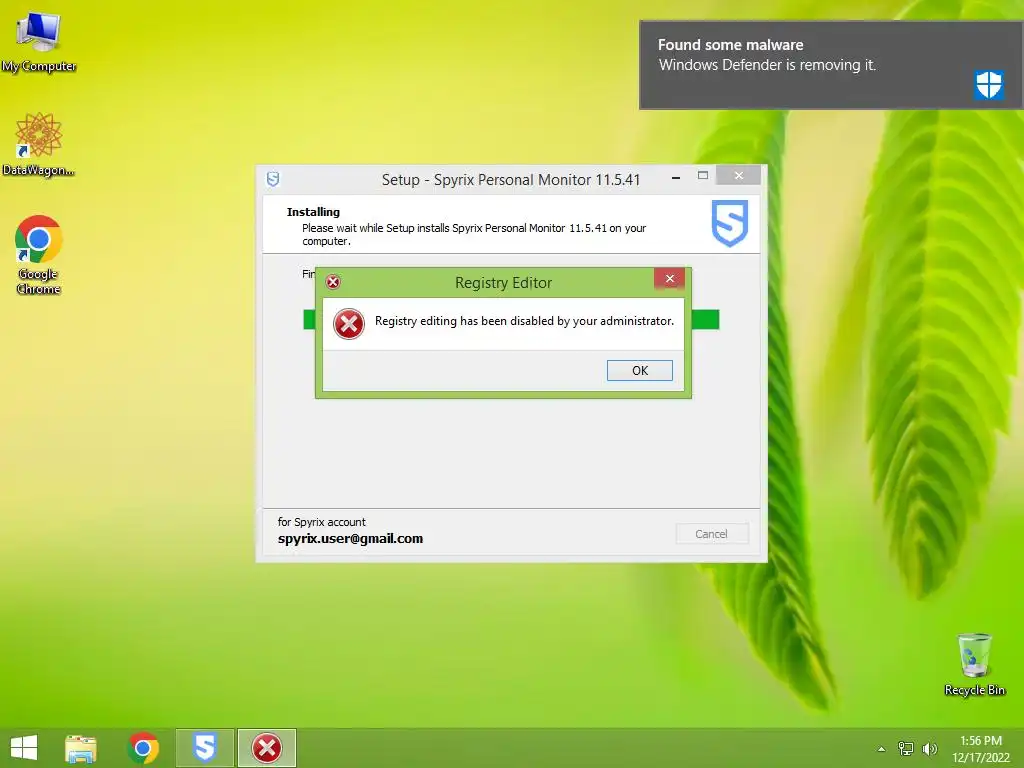This screenshot has width=1024, height=768.
Task: Click OK in the Registry Editor dialog
Action: pyautogui.click(x=639, y=370)
